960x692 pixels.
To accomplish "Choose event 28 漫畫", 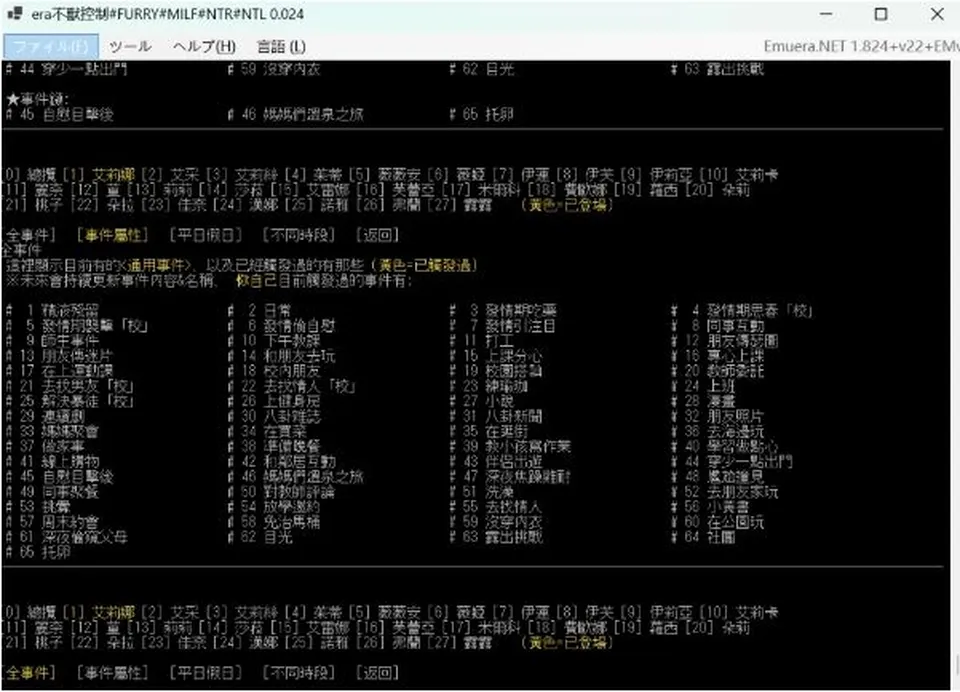I will click(703, 401).
